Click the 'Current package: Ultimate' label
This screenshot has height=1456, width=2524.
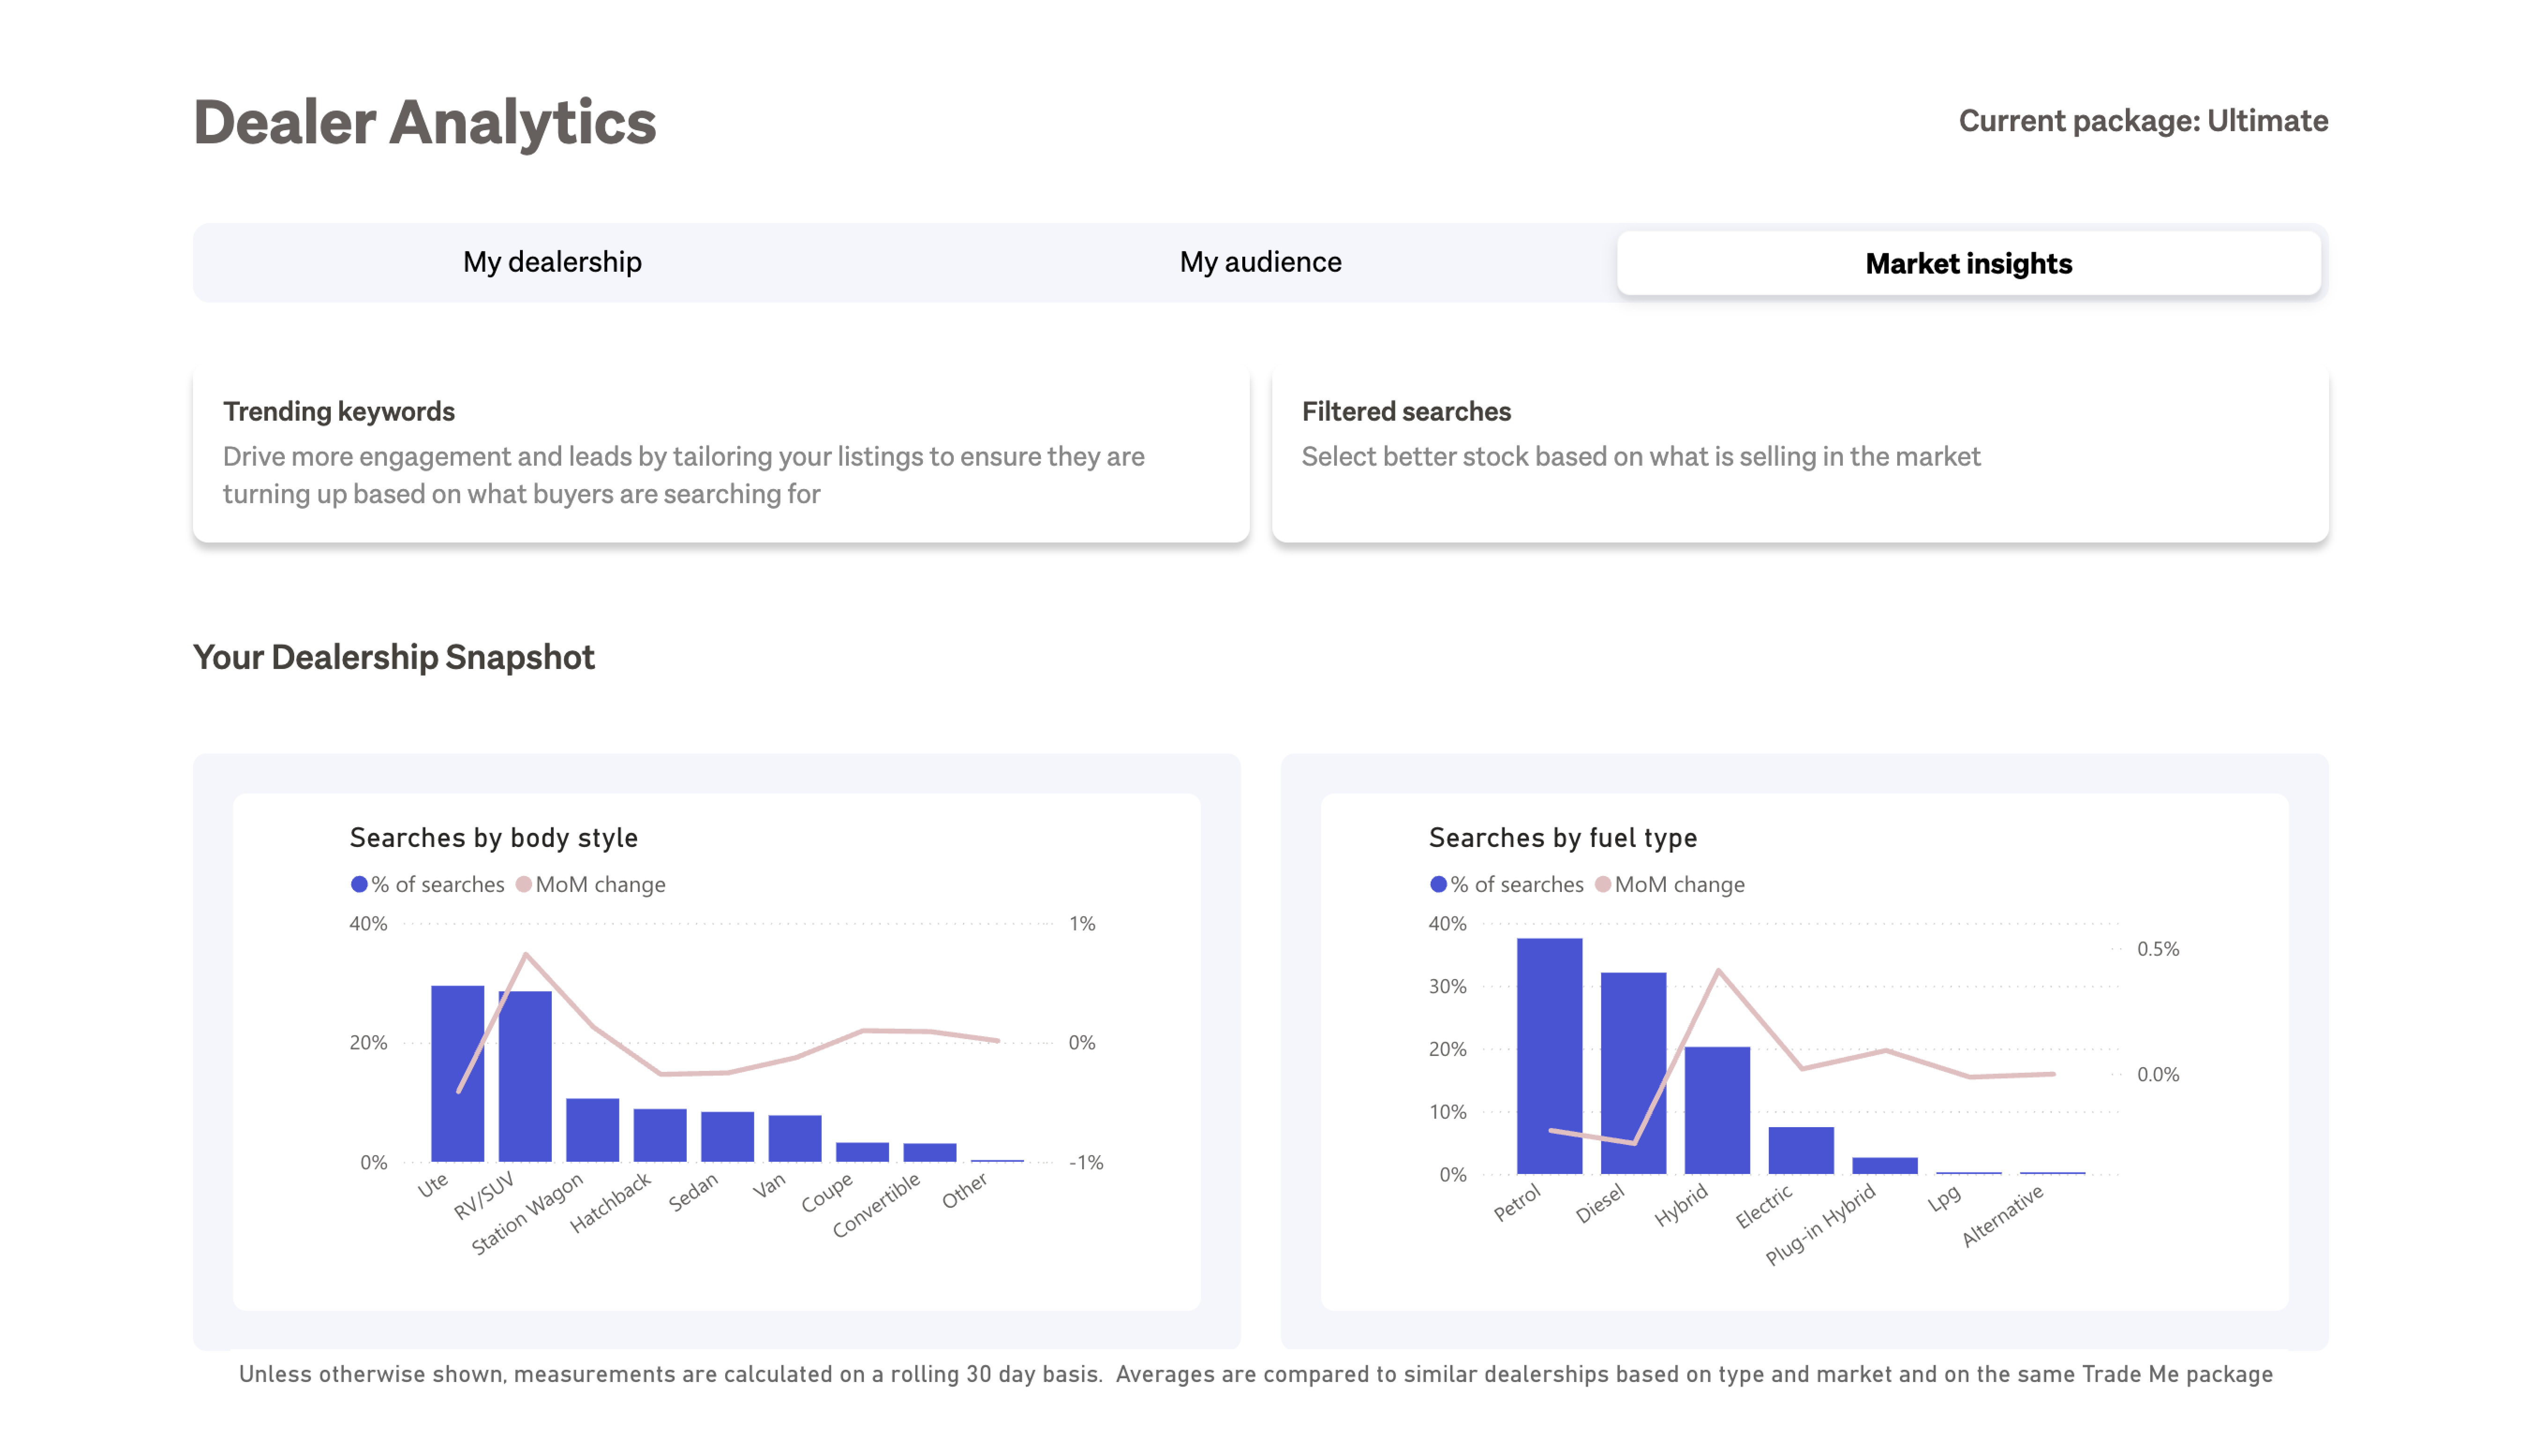(2143, 121)
